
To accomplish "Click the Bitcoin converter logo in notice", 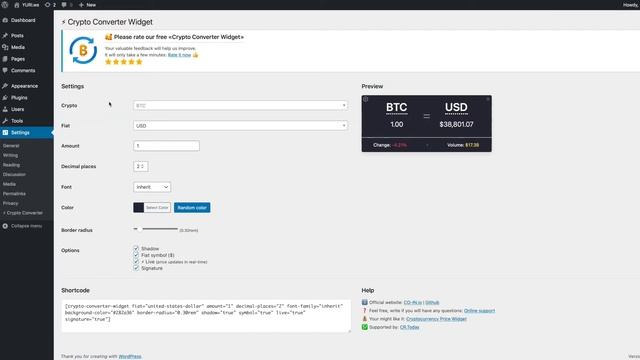I will (x=83, y=51).
